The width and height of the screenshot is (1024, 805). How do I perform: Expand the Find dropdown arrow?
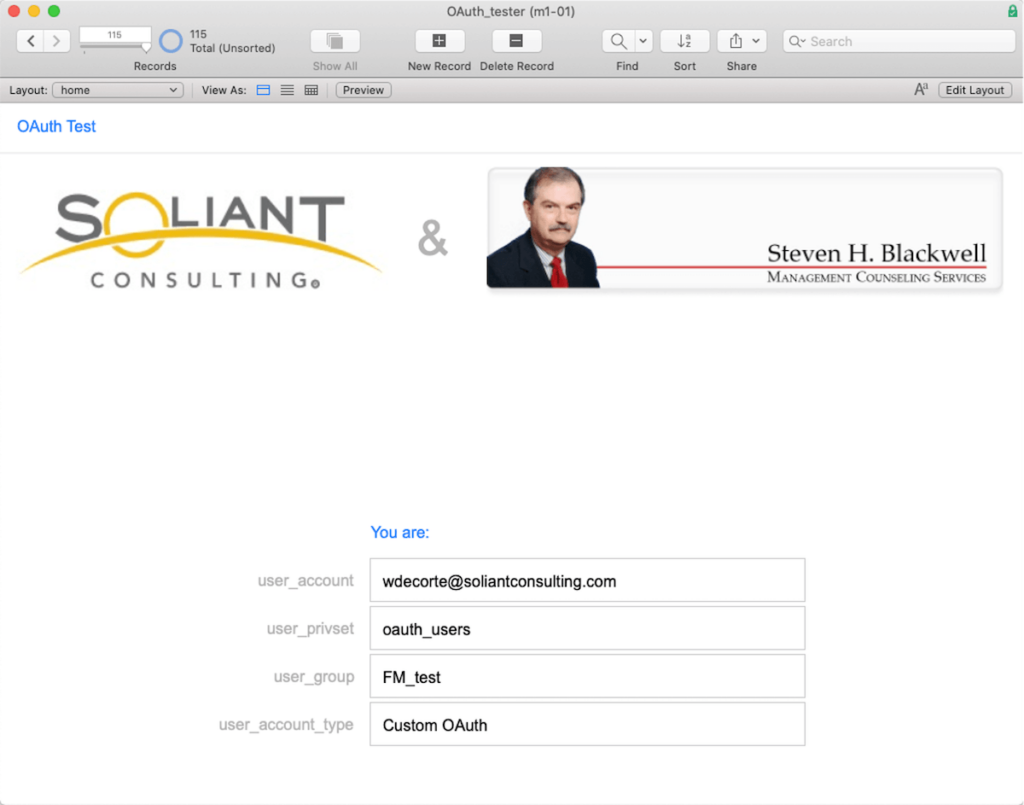coord(643,41)
